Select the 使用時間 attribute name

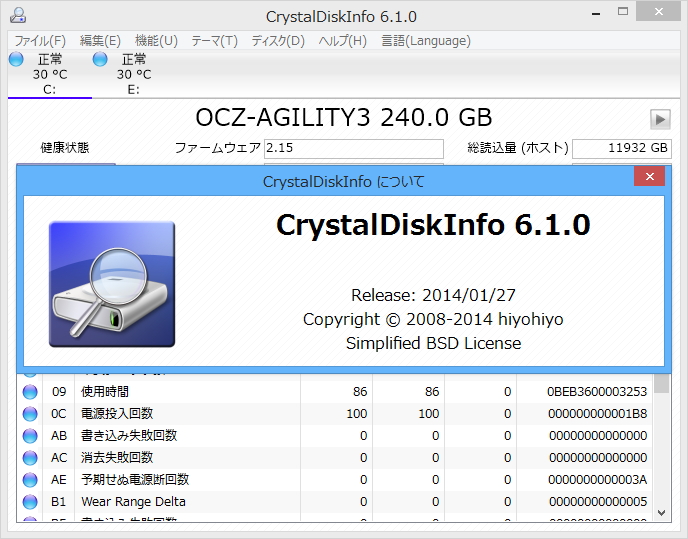105,392
